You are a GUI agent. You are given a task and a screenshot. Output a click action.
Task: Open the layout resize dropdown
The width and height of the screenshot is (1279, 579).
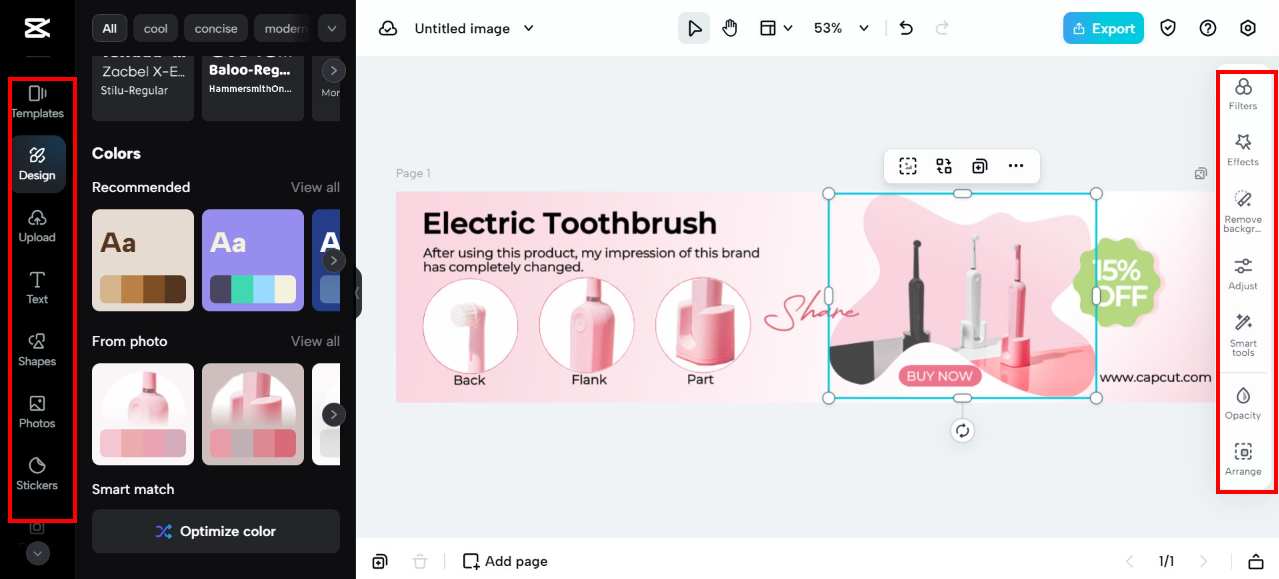[776, 28]
